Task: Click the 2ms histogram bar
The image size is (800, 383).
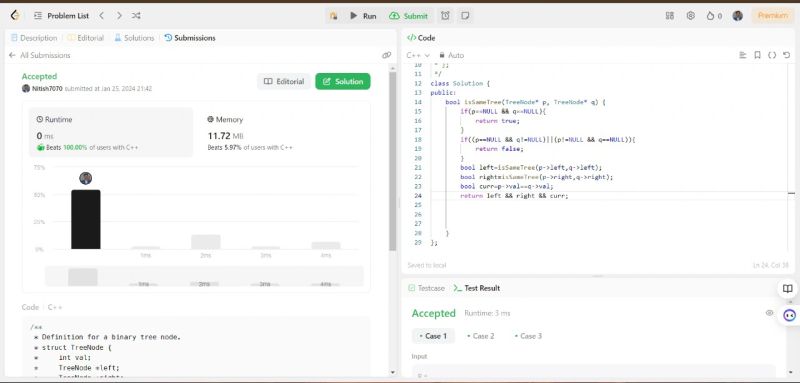Action: pos(206,242)
